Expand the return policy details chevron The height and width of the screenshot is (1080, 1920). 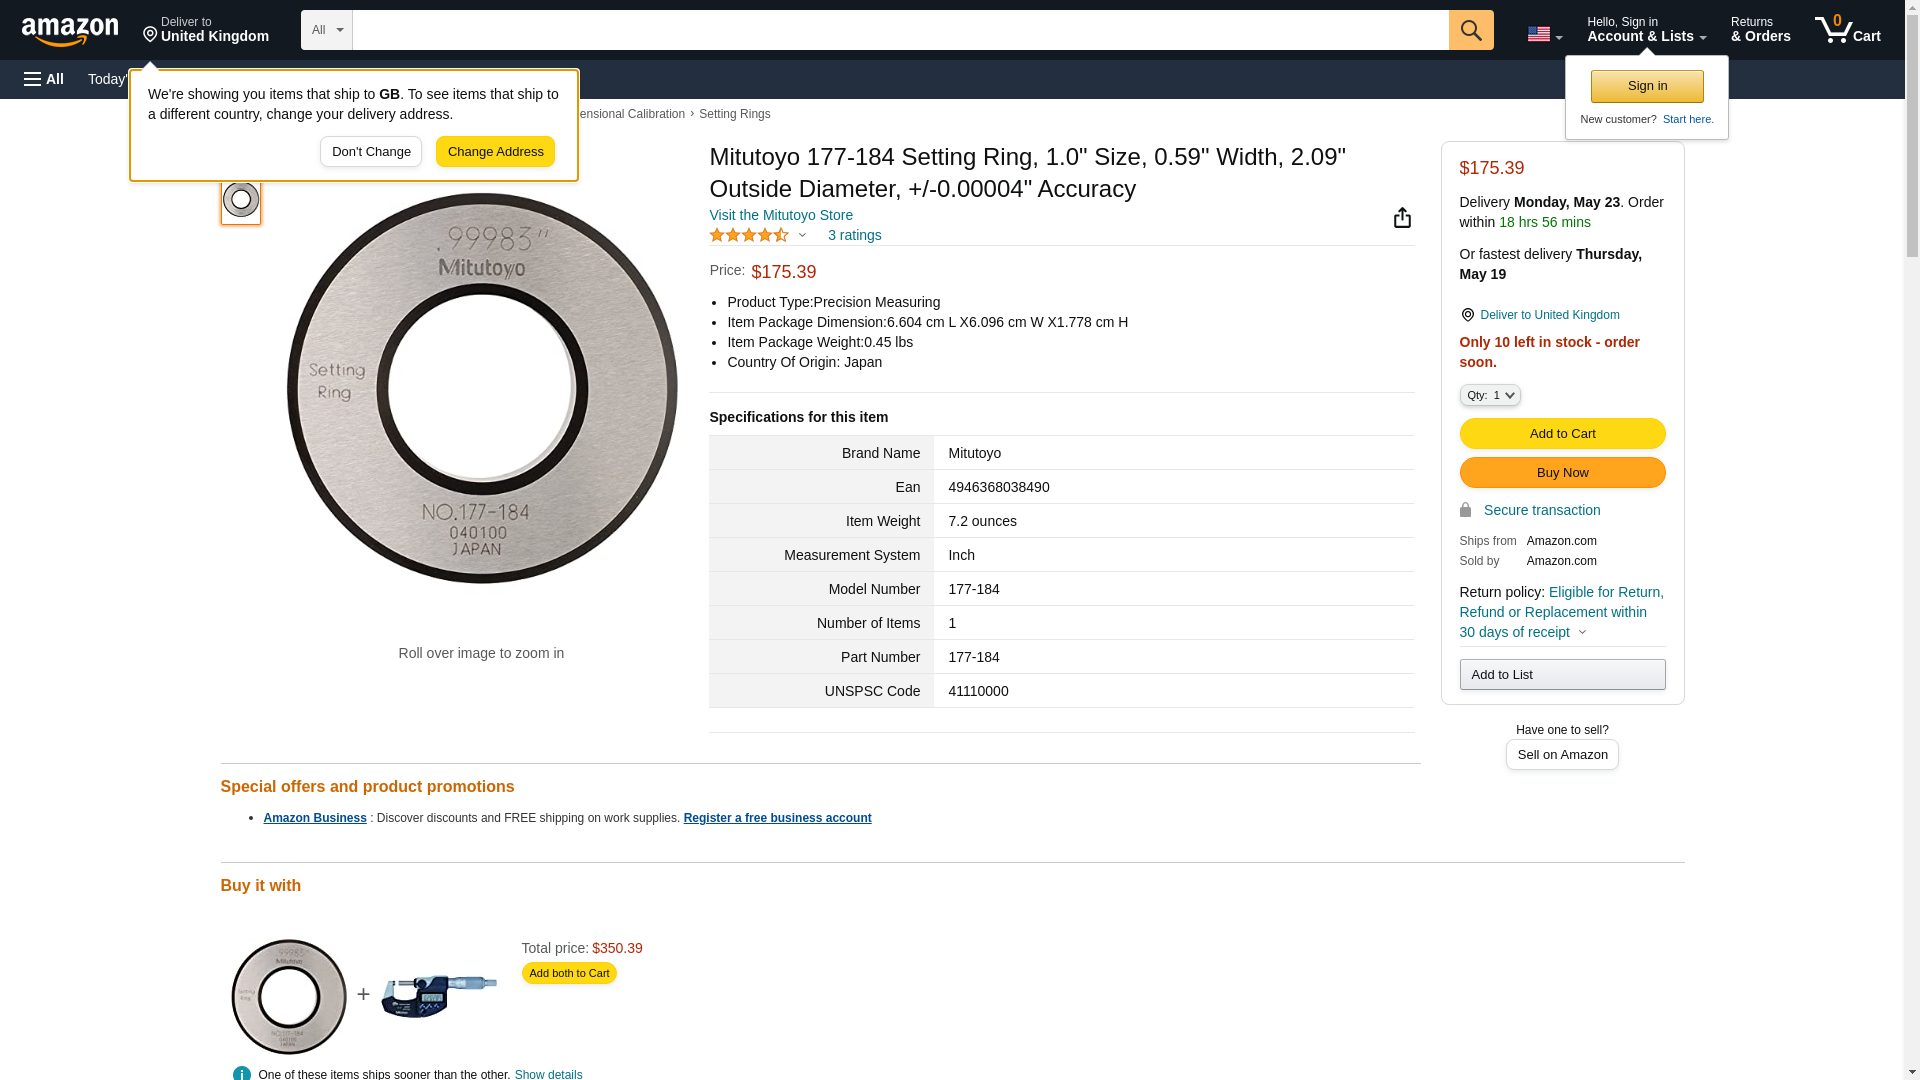coord(1582,632)
